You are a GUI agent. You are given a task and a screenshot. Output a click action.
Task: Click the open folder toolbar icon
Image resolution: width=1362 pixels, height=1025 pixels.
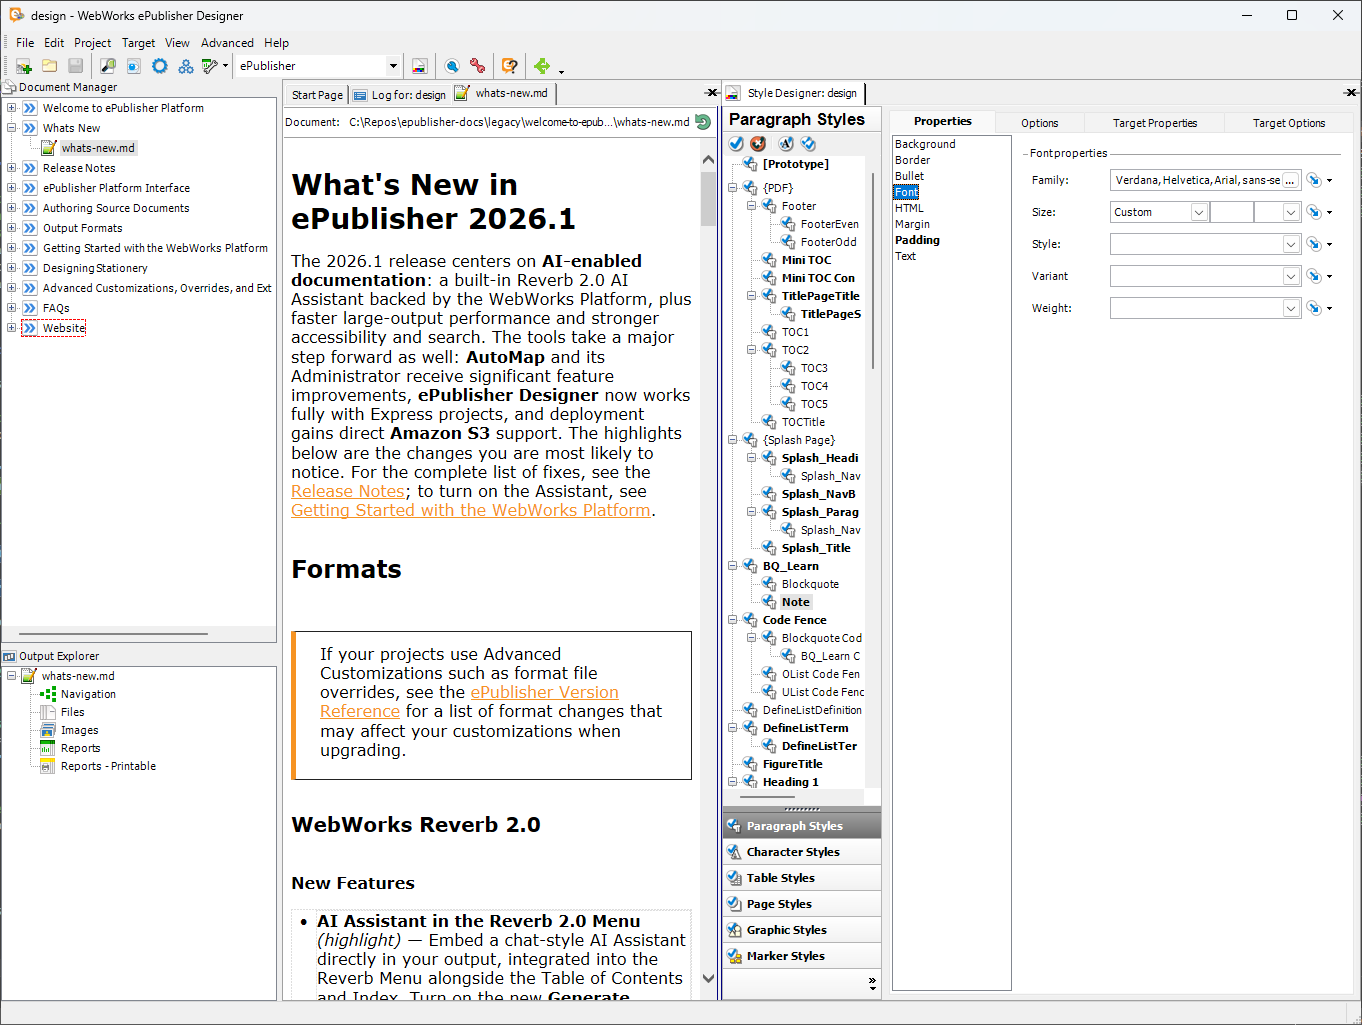[x=49, y=66]
